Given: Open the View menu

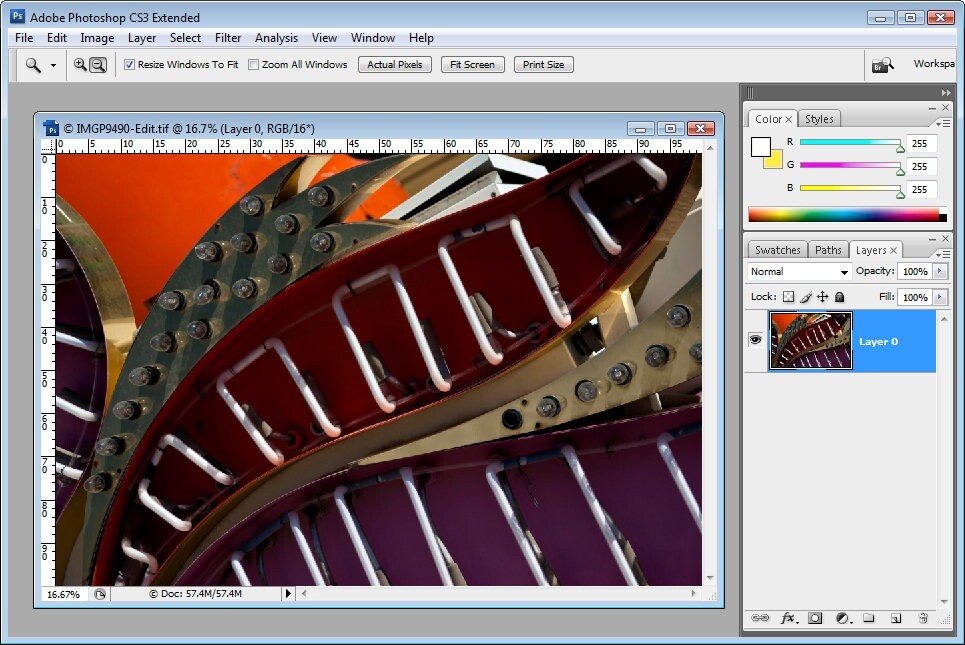Looking at the screenshot, I should tap(324, 38).
